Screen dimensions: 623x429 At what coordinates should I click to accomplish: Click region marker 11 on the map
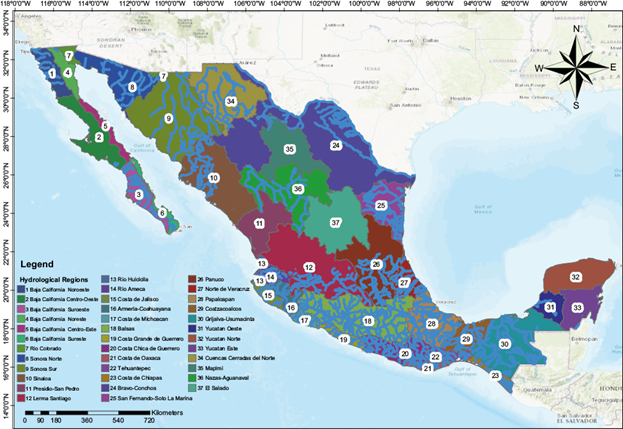pyautogui.click(x=259, y=223)
